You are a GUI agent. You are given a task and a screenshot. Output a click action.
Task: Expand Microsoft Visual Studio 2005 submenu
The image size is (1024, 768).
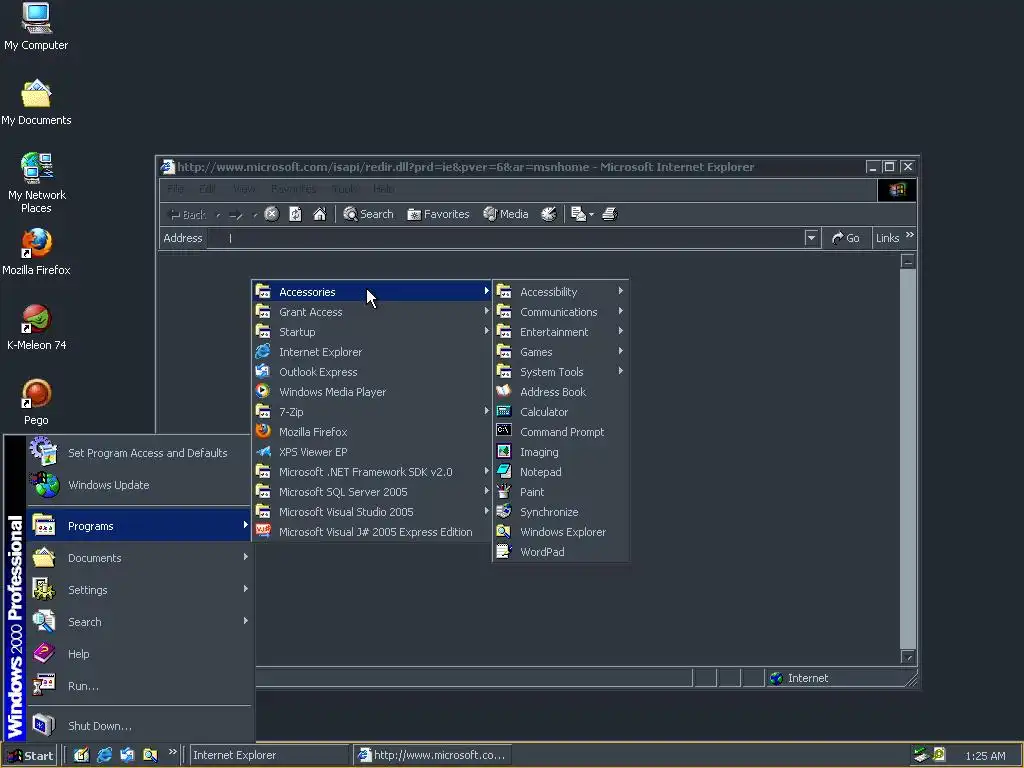(372, 512)
